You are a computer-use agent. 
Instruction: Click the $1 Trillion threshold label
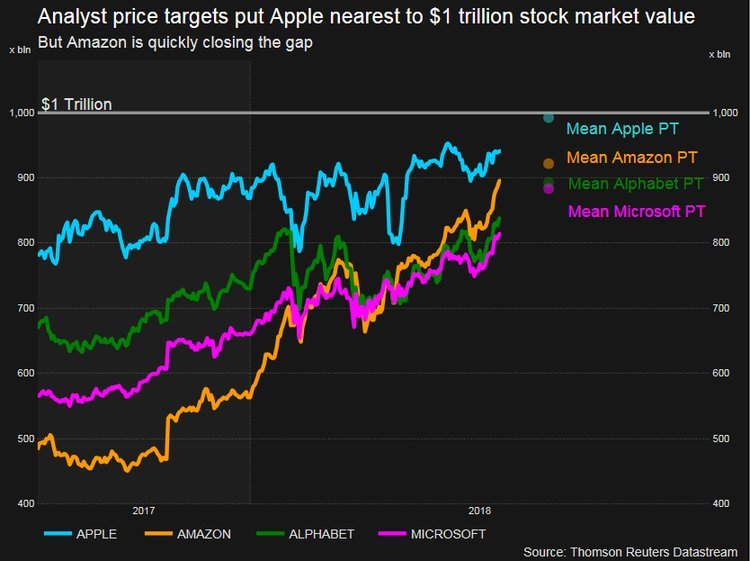[x=76, y=104]
